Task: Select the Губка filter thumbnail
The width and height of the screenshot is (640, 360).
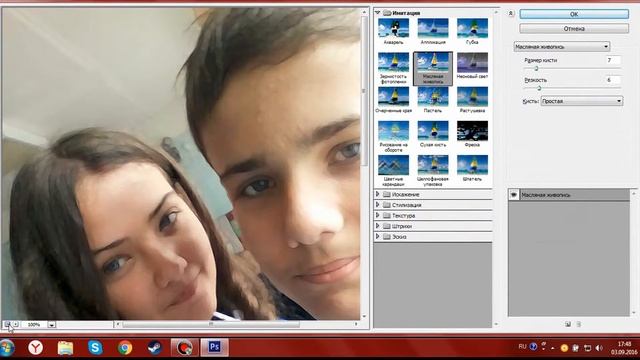Action: (472, 28)
